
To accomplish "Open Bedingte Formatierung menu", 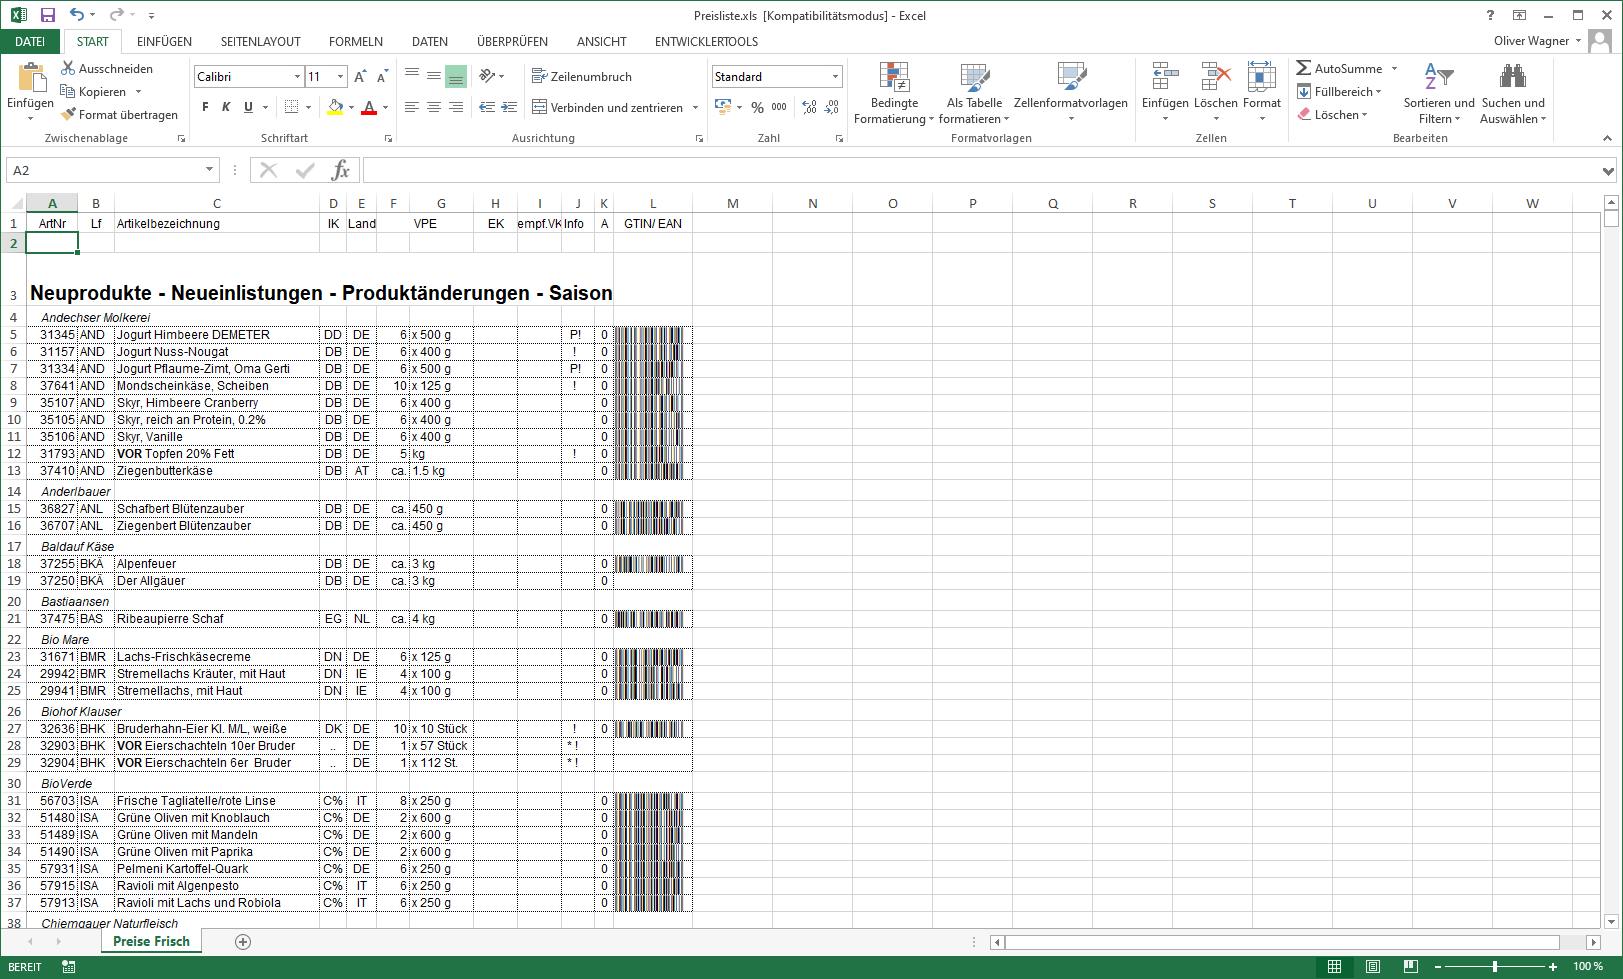I will tap(894, 93).
